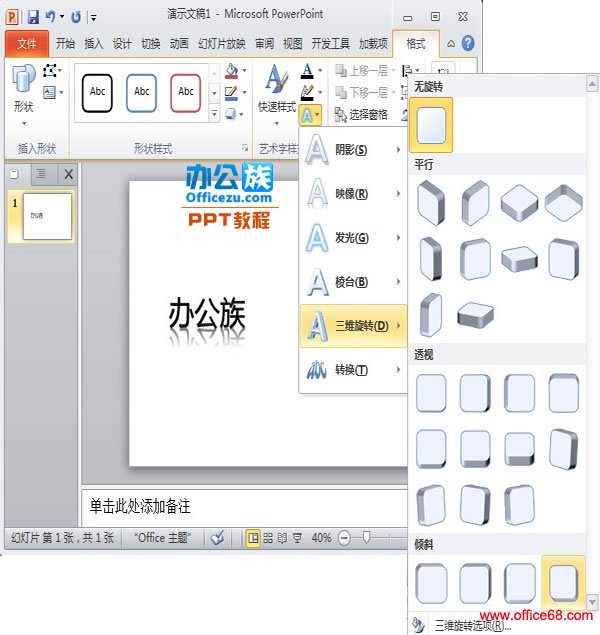Switch to the Home (开始) tab
The height and width of the screenshot is (635, 600).
(65, 43)
